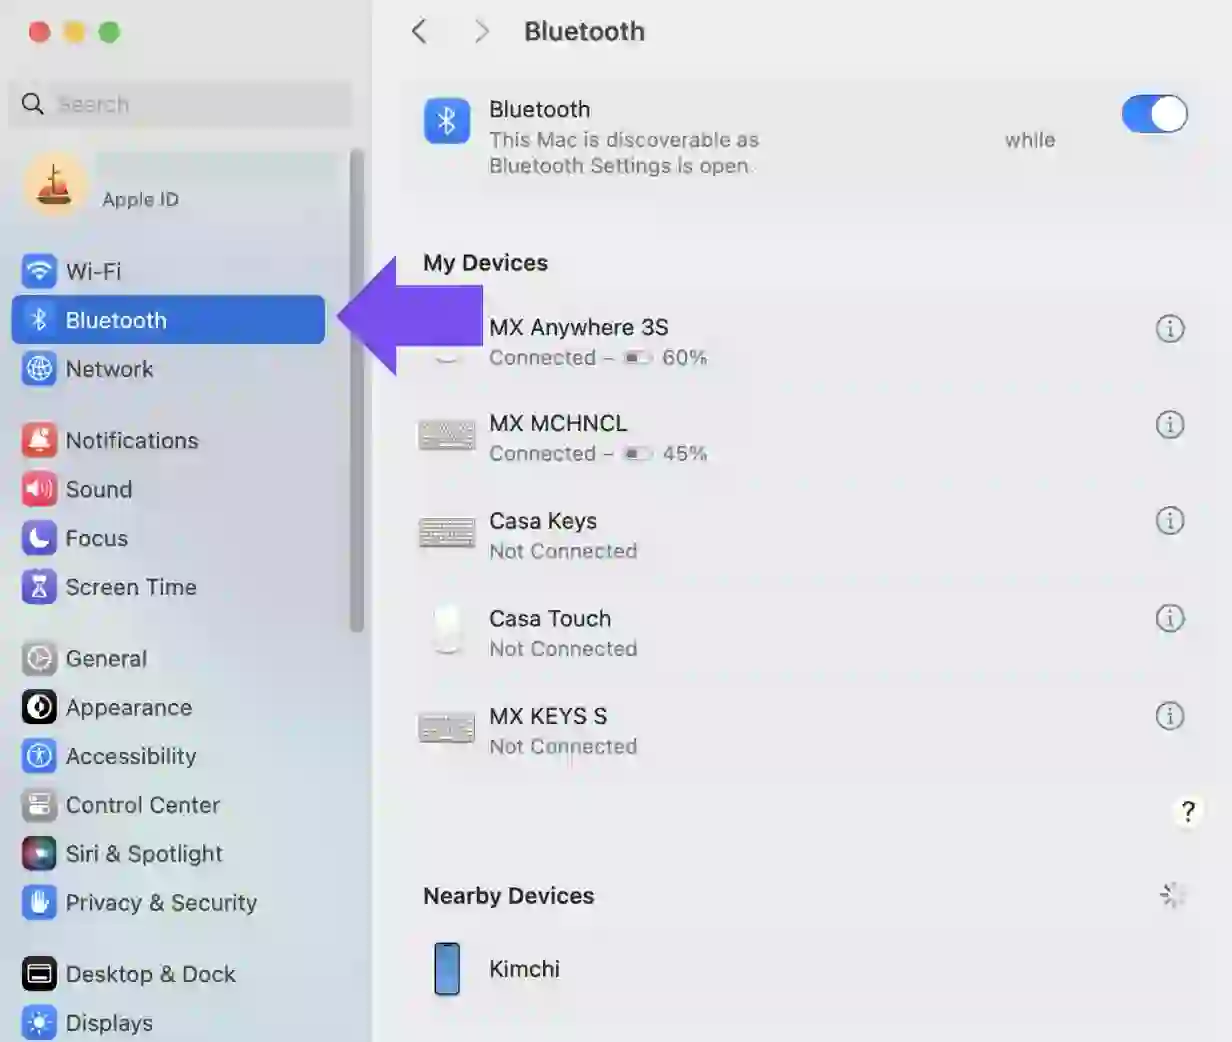Select Appearance label in sidebar
The image size is (1232, 1042).
coord(129,707)
